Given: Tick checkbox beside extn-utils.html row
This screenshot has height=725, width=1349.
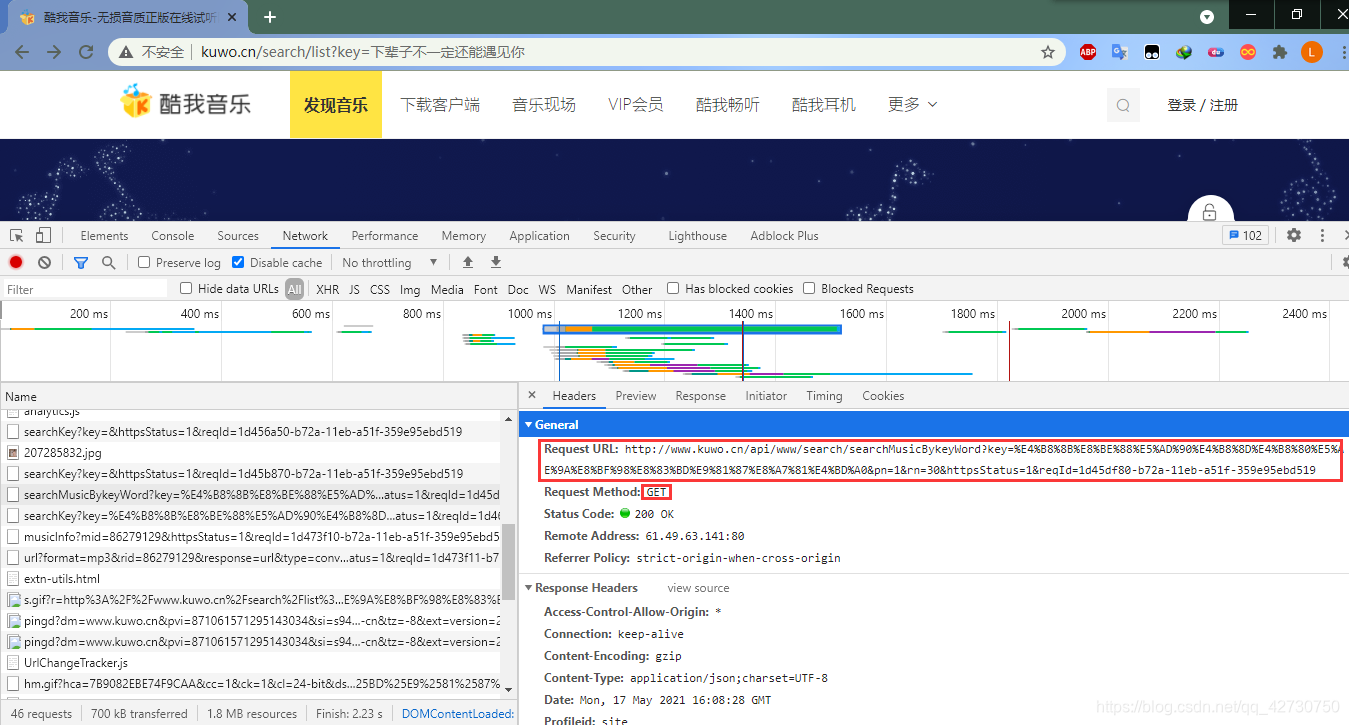Looking at the screenshot, I should (x=14, y=579).
